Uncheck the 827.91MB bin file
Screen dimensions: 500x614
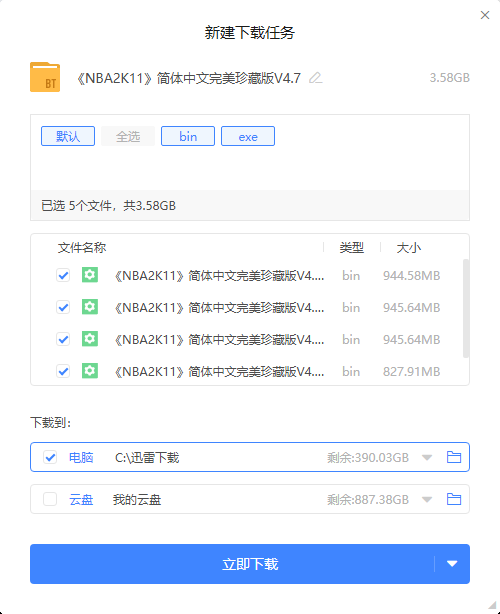click(63, 371)
